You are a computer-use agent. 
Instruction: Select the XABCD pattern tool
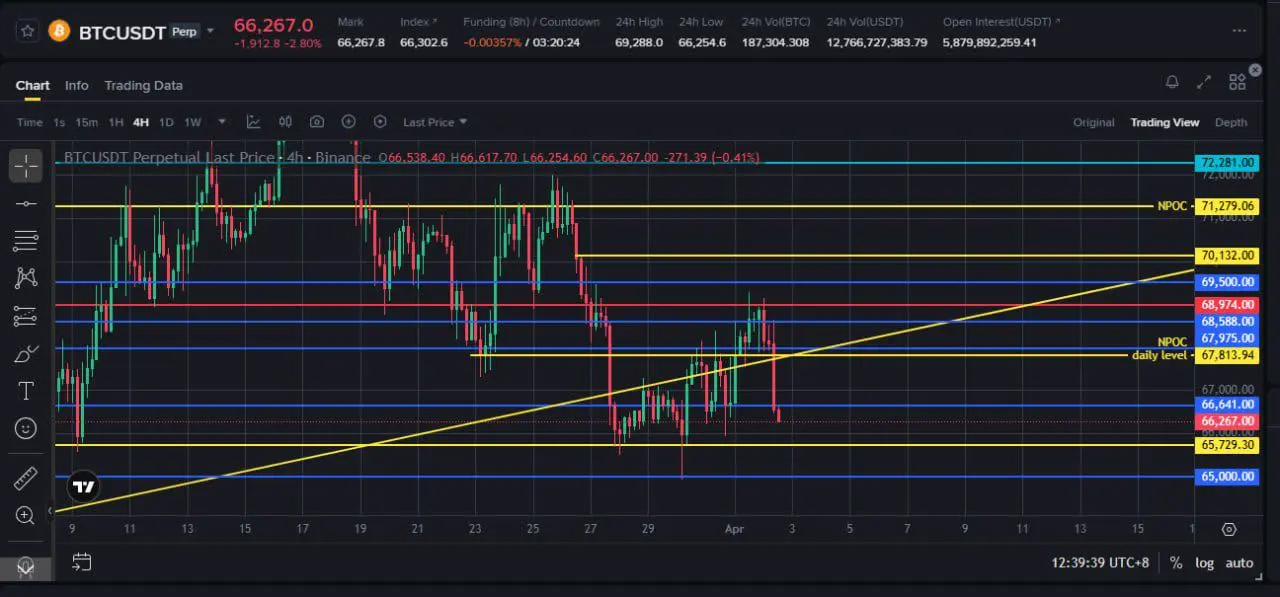26,278
